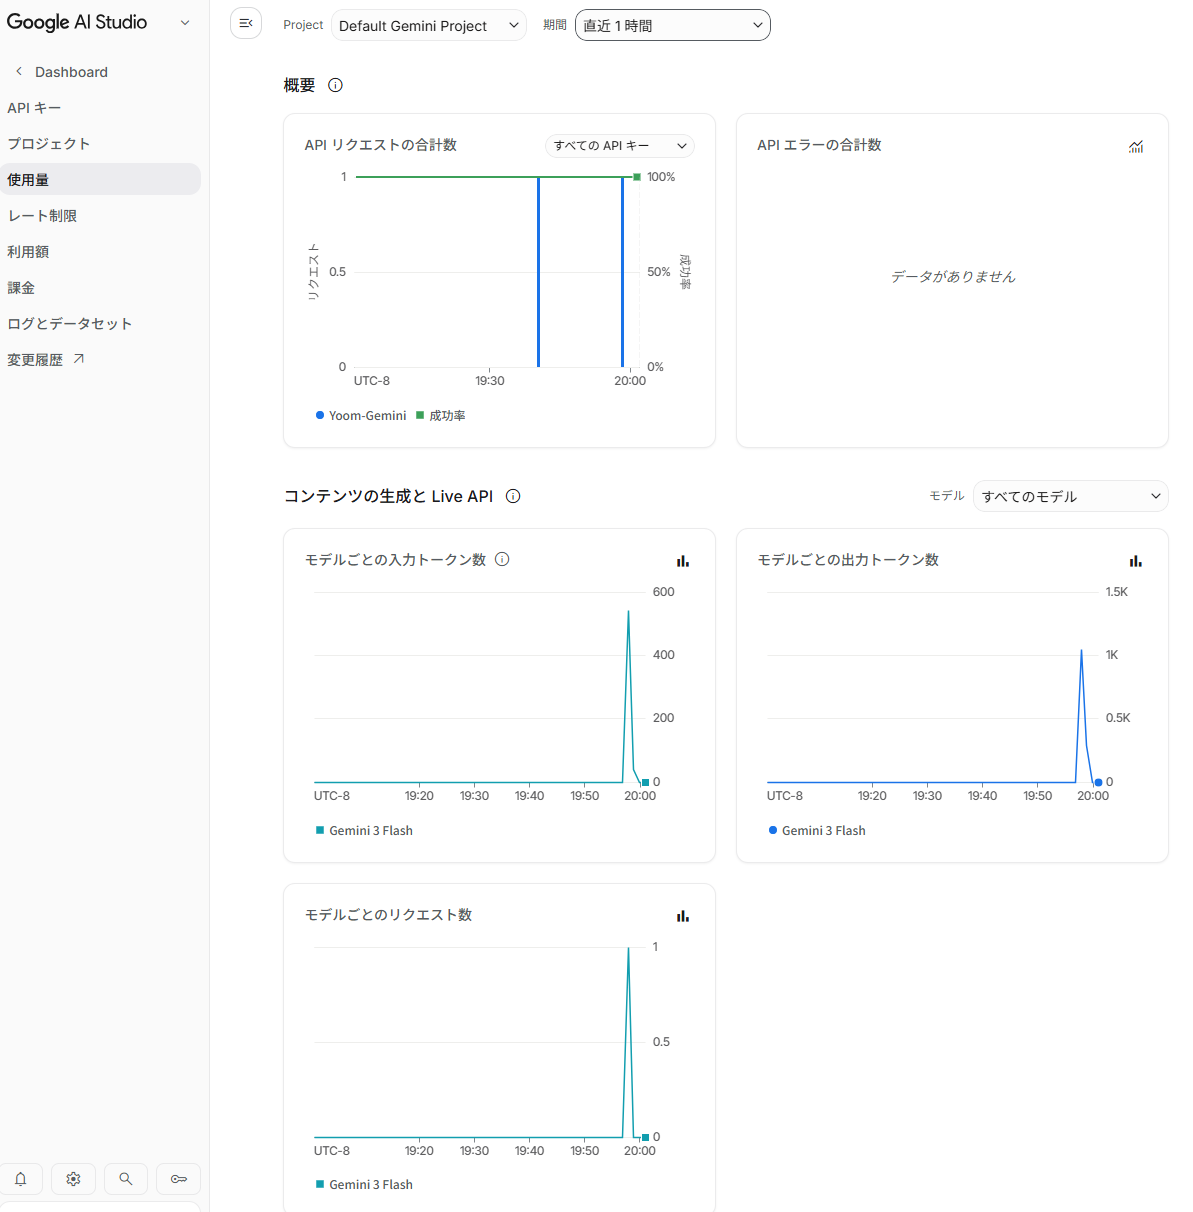
Task: Open settings gear icon
Action: [73, 1179]
